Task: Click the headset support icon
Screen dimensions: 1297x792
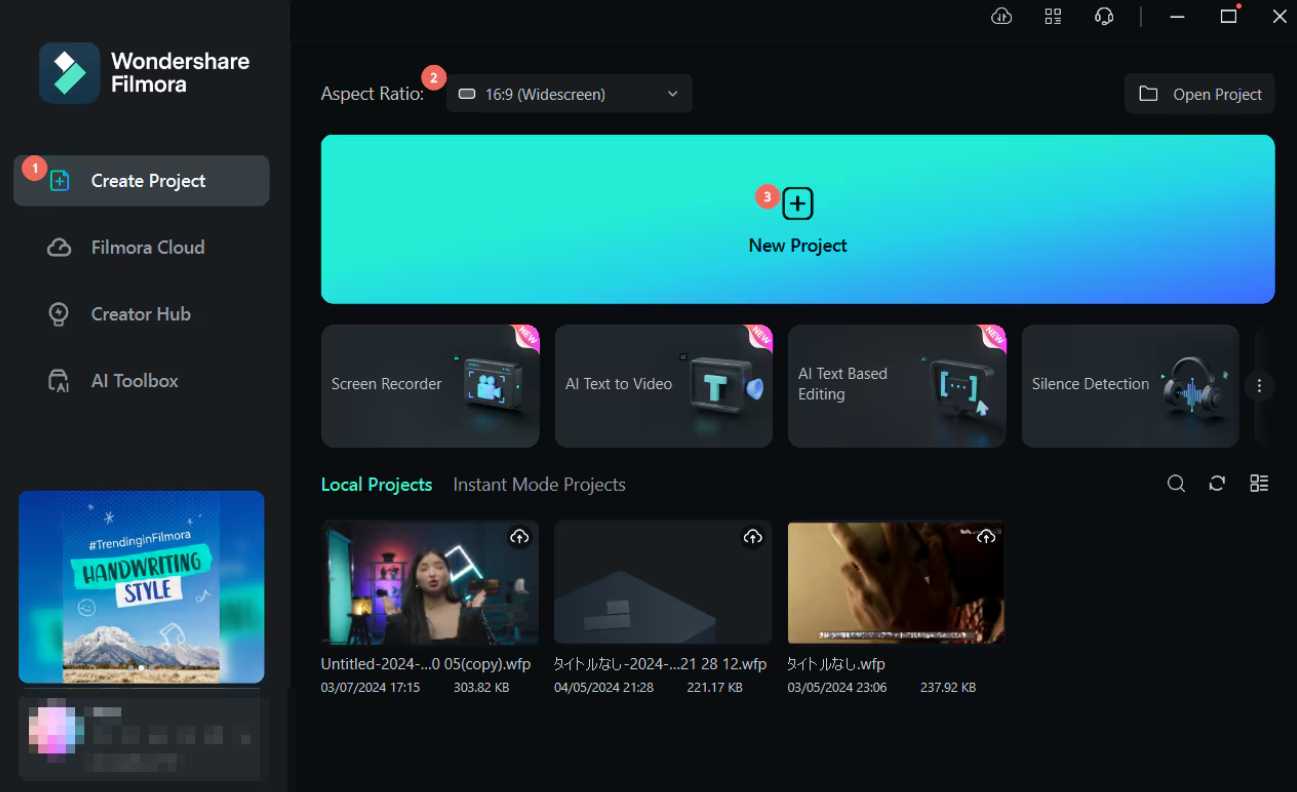Action: pyautogui.click(x=1104, y=16)
